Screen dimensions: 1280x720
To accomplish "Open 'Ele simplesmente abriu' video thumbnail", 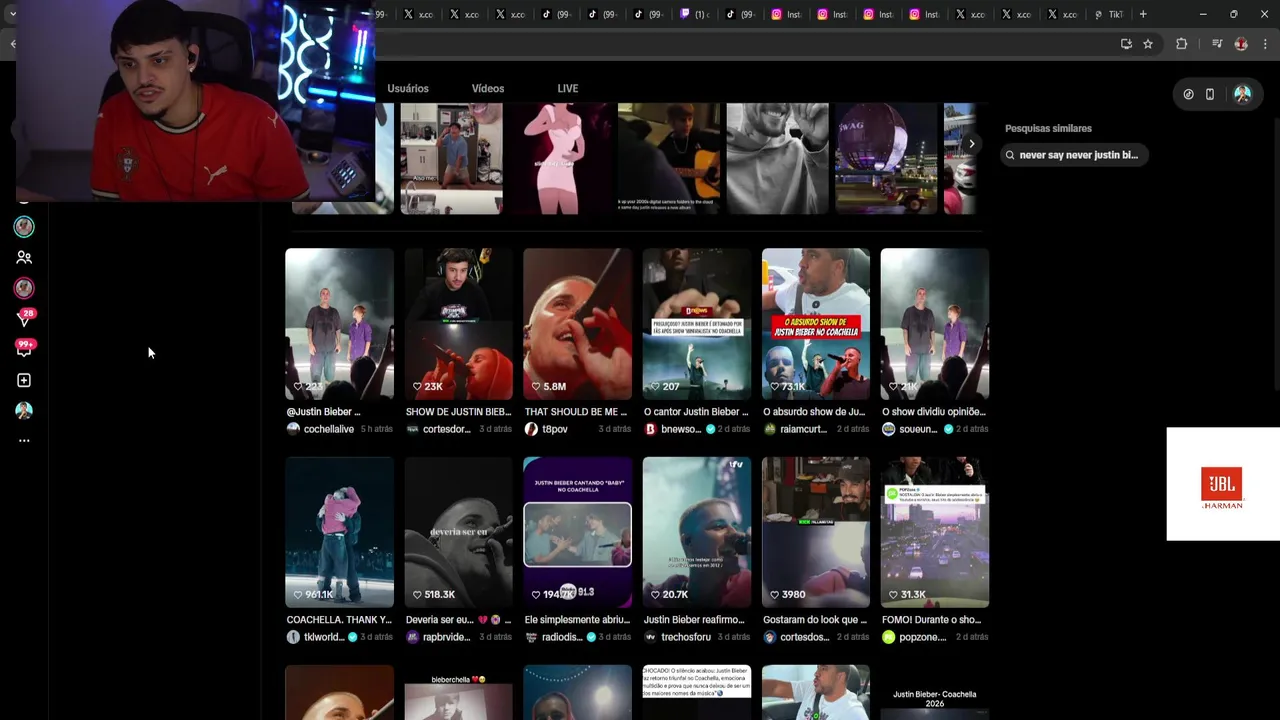I will tap(577, 532).
